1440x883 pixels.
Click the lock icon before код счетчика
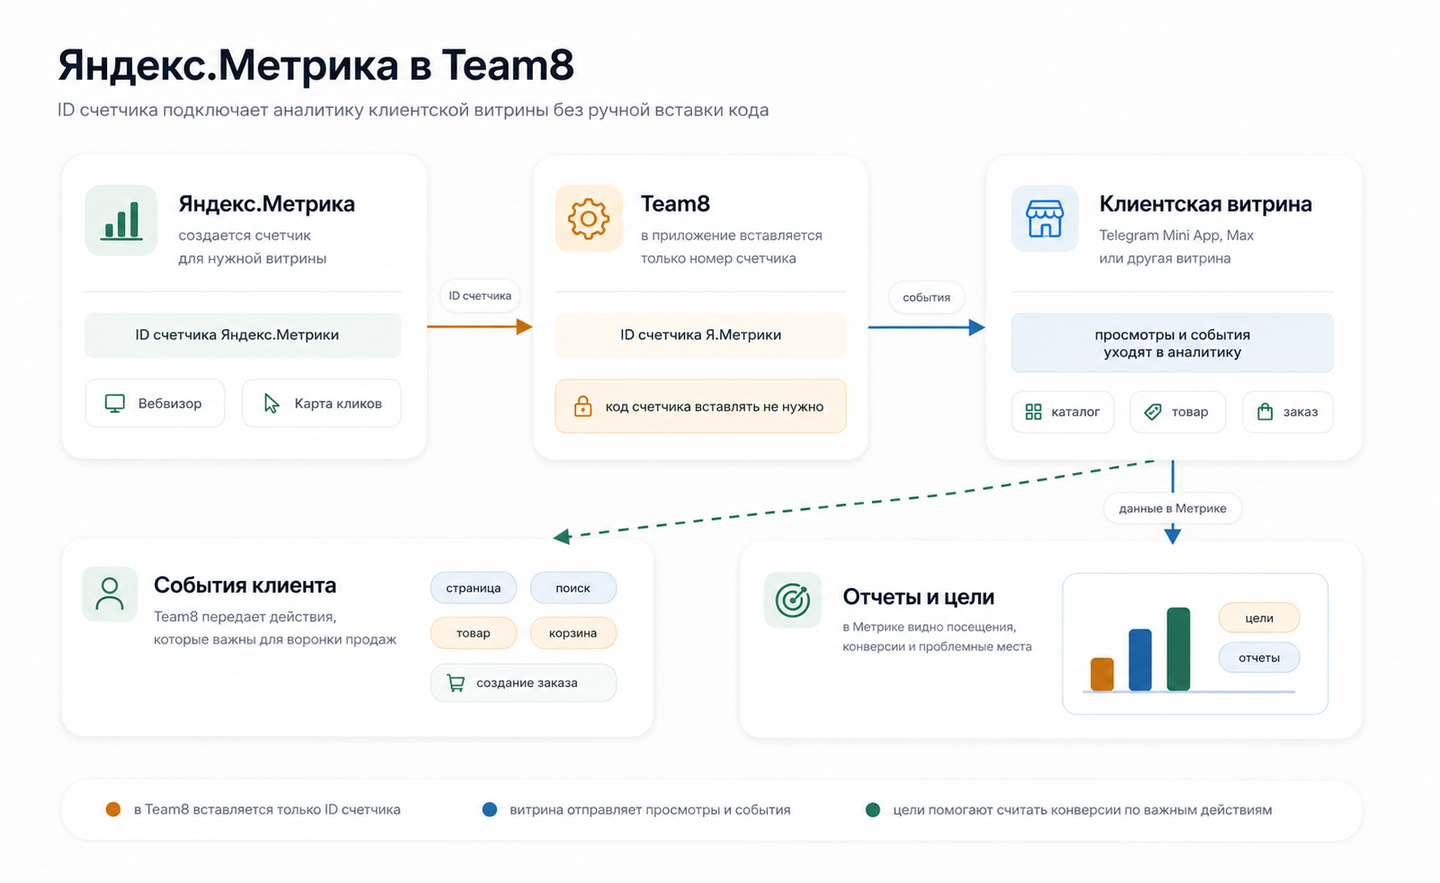tap(583, 406)
